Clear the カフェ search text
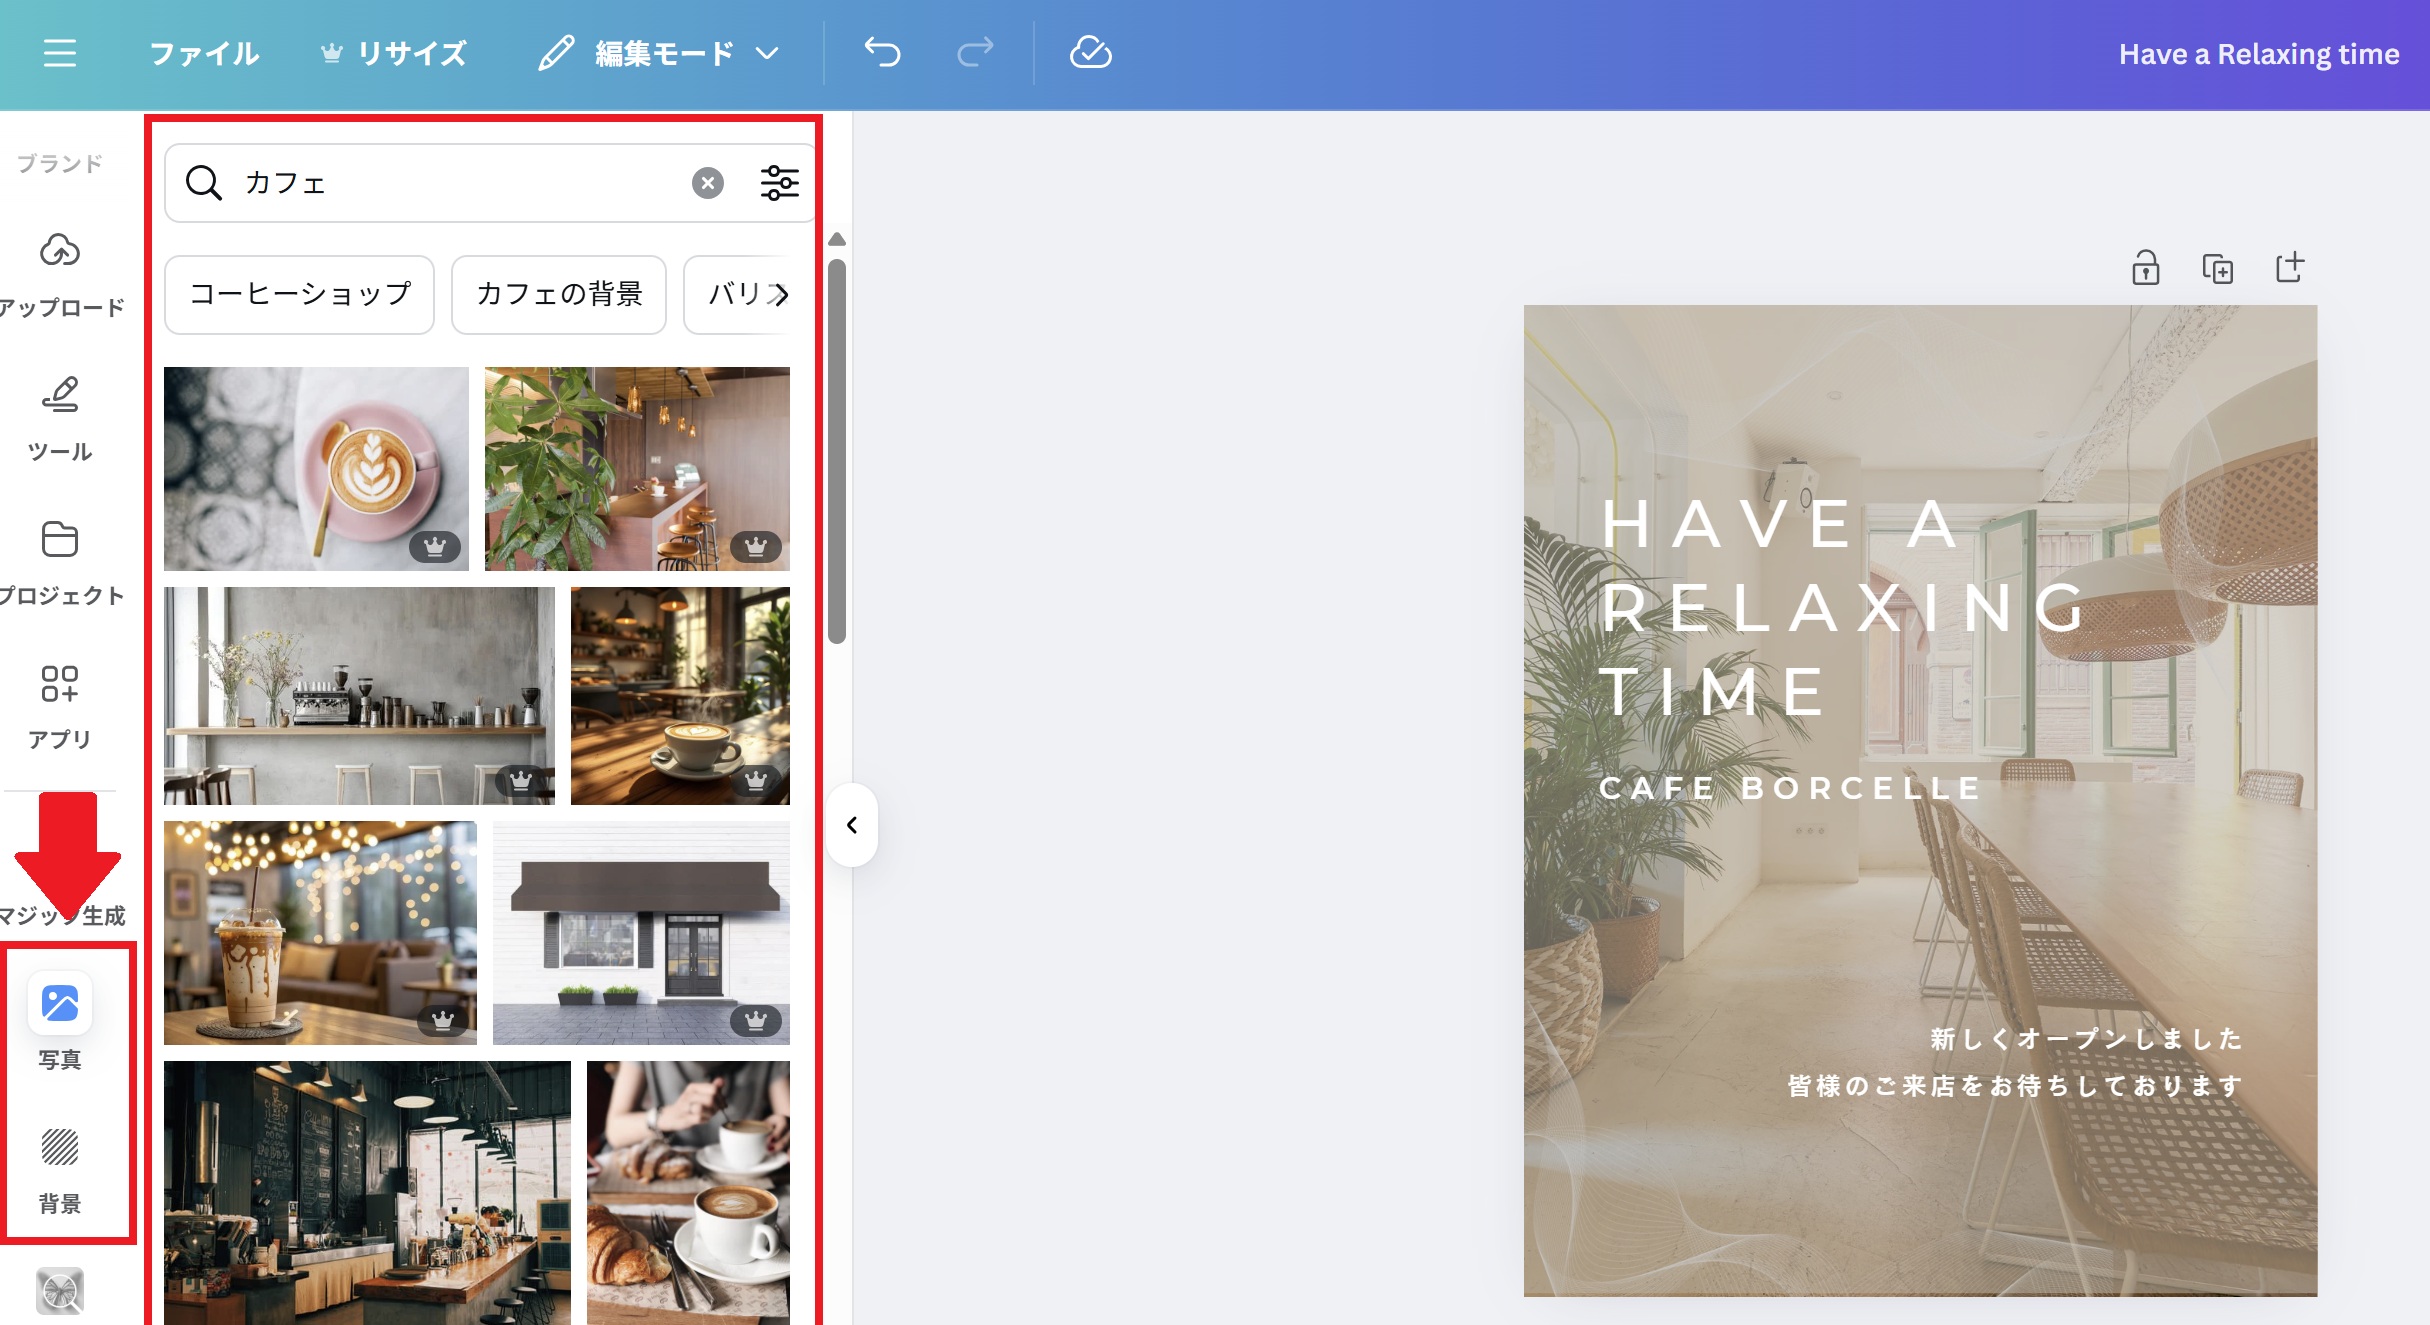Viewport: 2430px width, 1325px height. (x=707, y=183)
